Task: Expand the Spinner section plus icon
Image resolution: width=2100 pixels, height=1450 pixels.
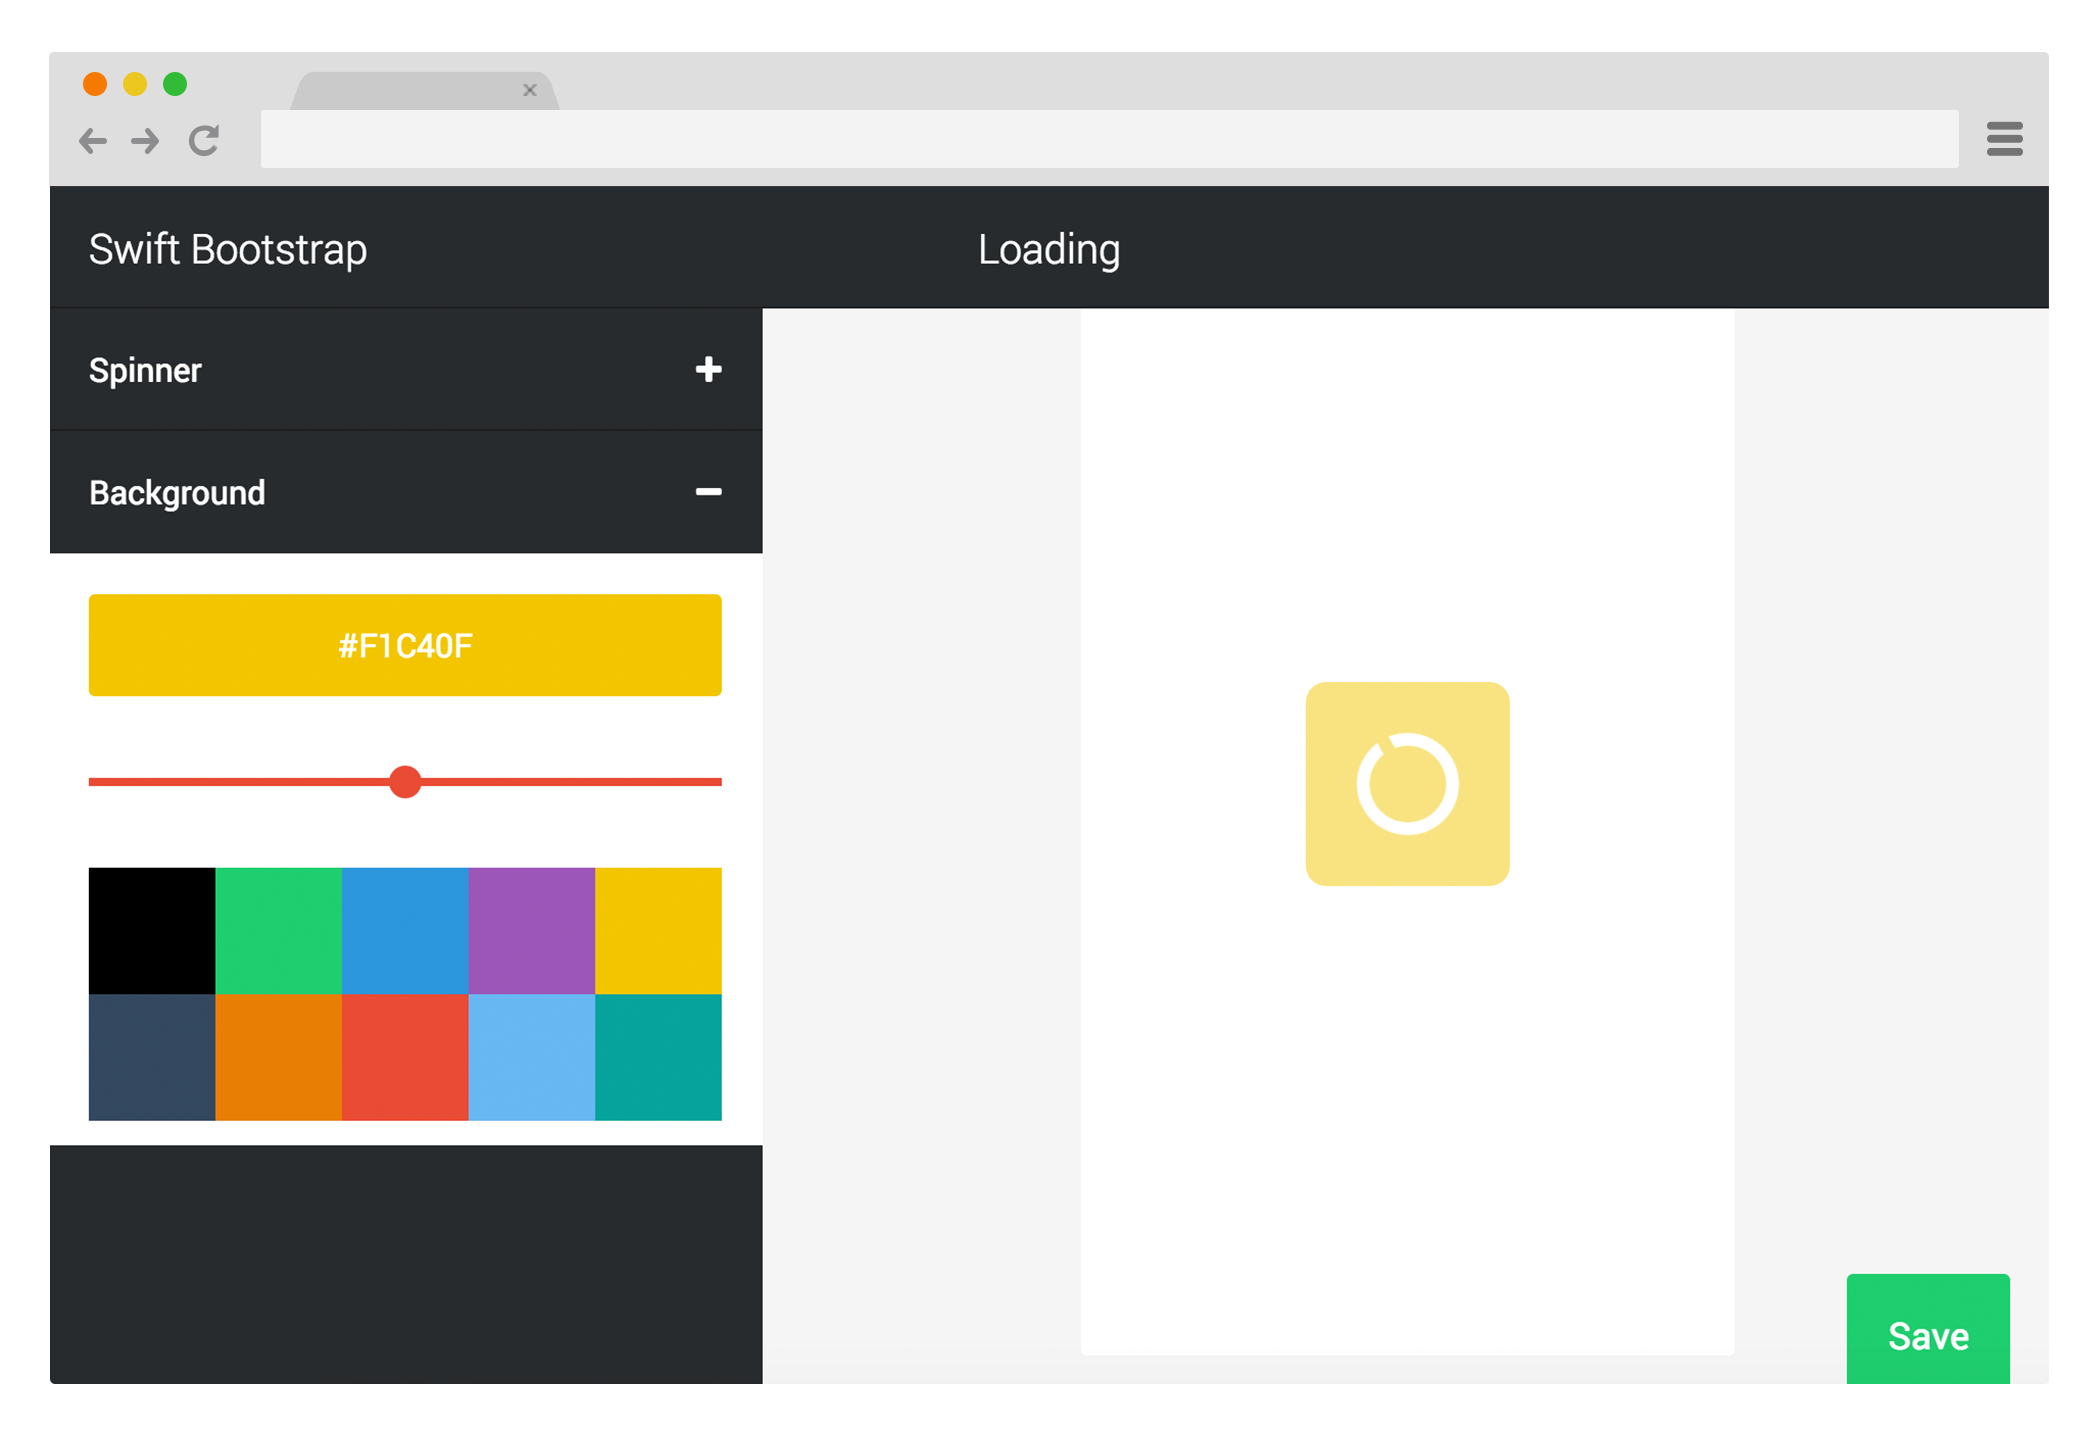Action: 708,370
